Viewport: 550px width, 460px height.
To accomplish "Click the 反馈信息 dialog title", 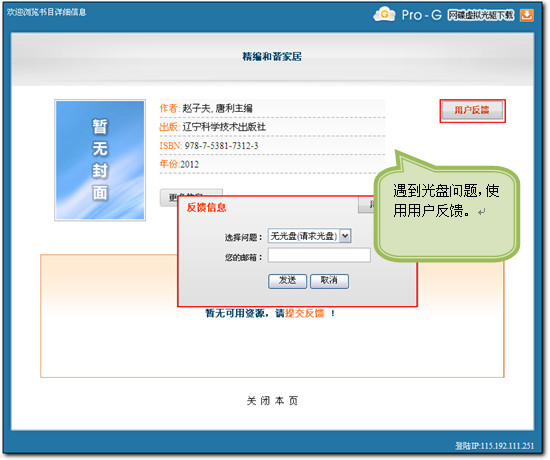I will pos(206,207).
